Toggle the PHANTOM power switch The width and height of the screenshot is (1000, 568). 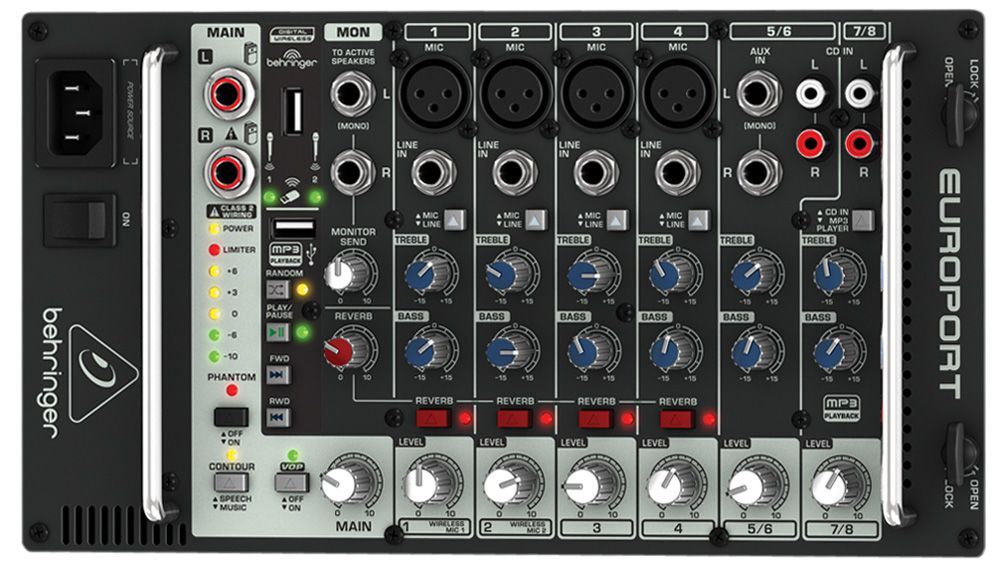[x=231, y=417]
